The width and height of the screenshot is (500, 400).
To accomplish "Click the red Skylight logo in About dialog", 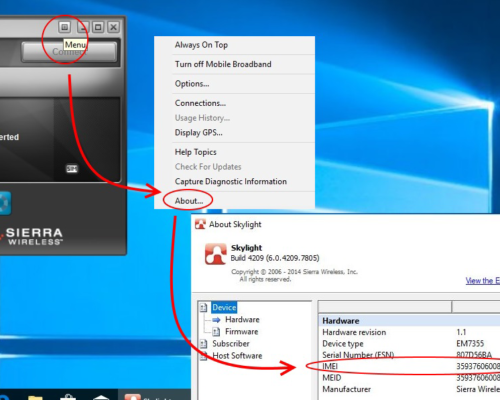I will pyautogui.click(x=216, y=254).
